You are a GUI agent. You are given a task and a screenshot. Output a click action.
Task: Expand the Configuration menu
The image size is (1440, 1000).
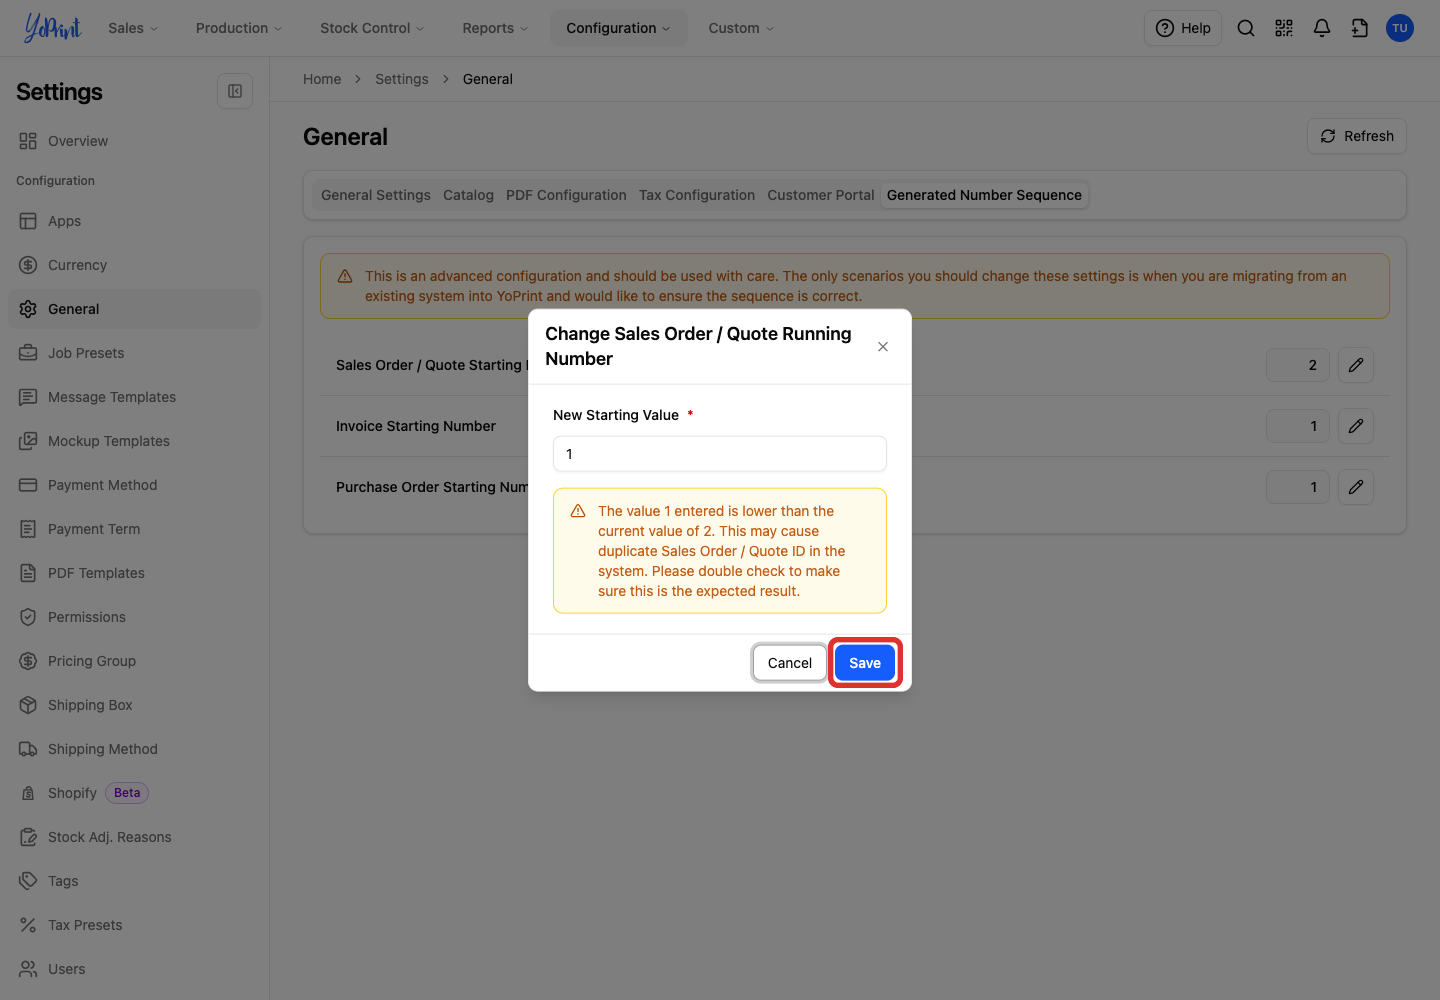coord(618,28)
